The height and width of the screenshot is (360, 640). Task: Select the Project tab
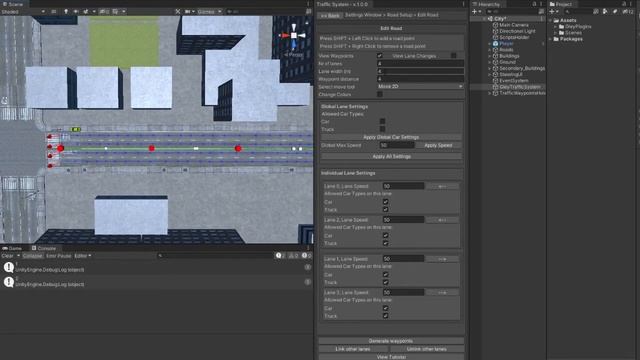(x=561, y=4)
